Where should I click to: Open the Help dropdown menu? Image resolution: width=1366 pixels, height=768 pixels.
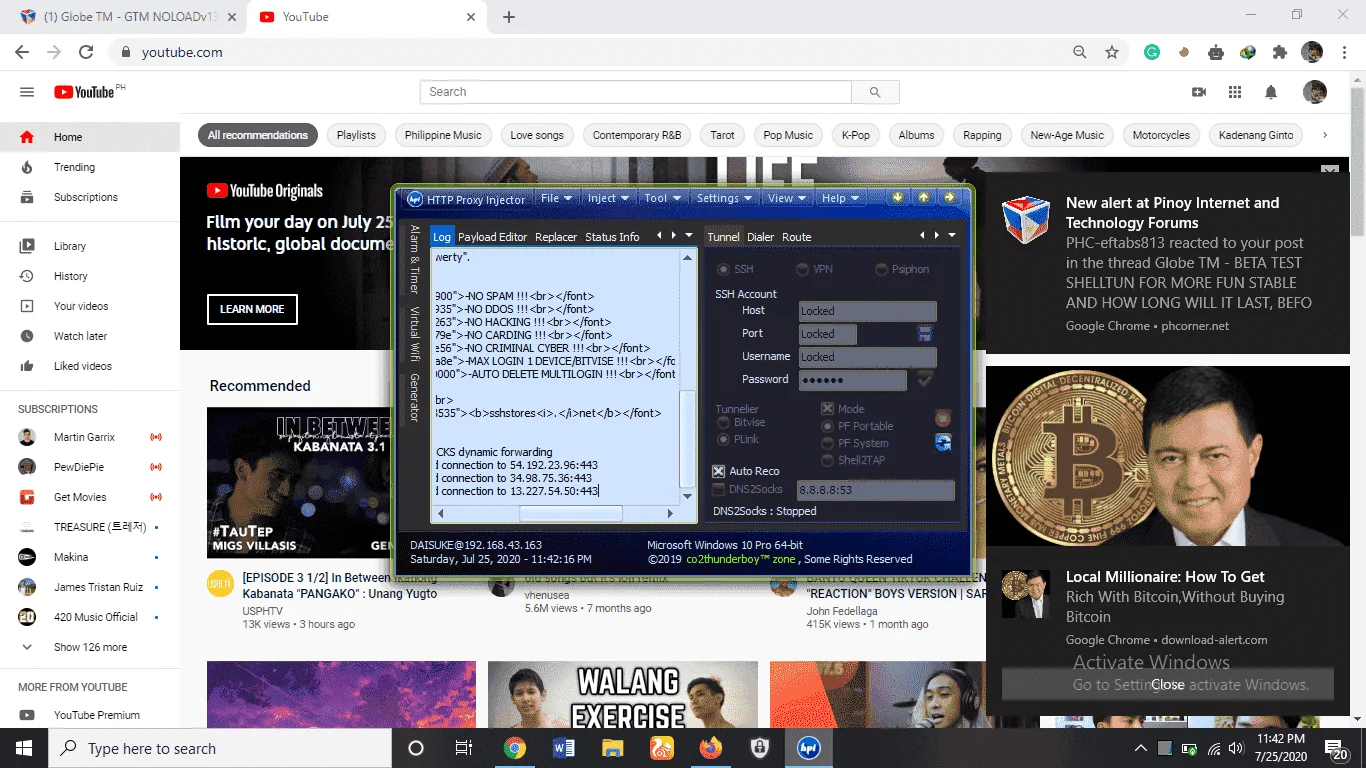[x=840, y=198]
